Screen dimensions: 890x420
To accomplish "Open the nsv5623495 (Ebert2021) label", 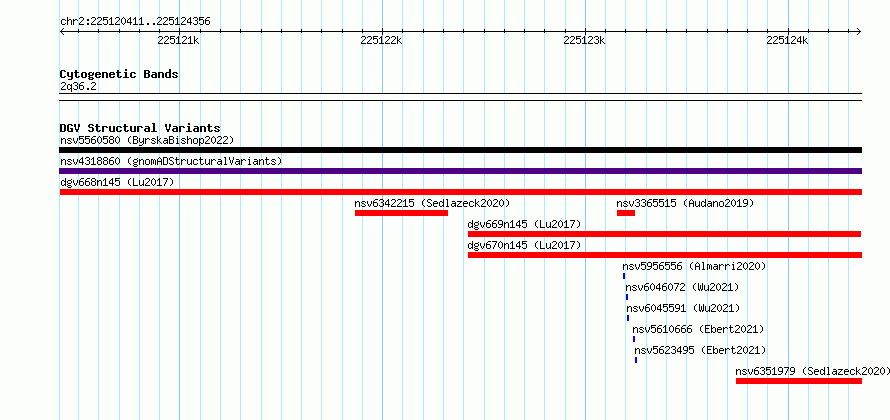I will tap(700, 350).
